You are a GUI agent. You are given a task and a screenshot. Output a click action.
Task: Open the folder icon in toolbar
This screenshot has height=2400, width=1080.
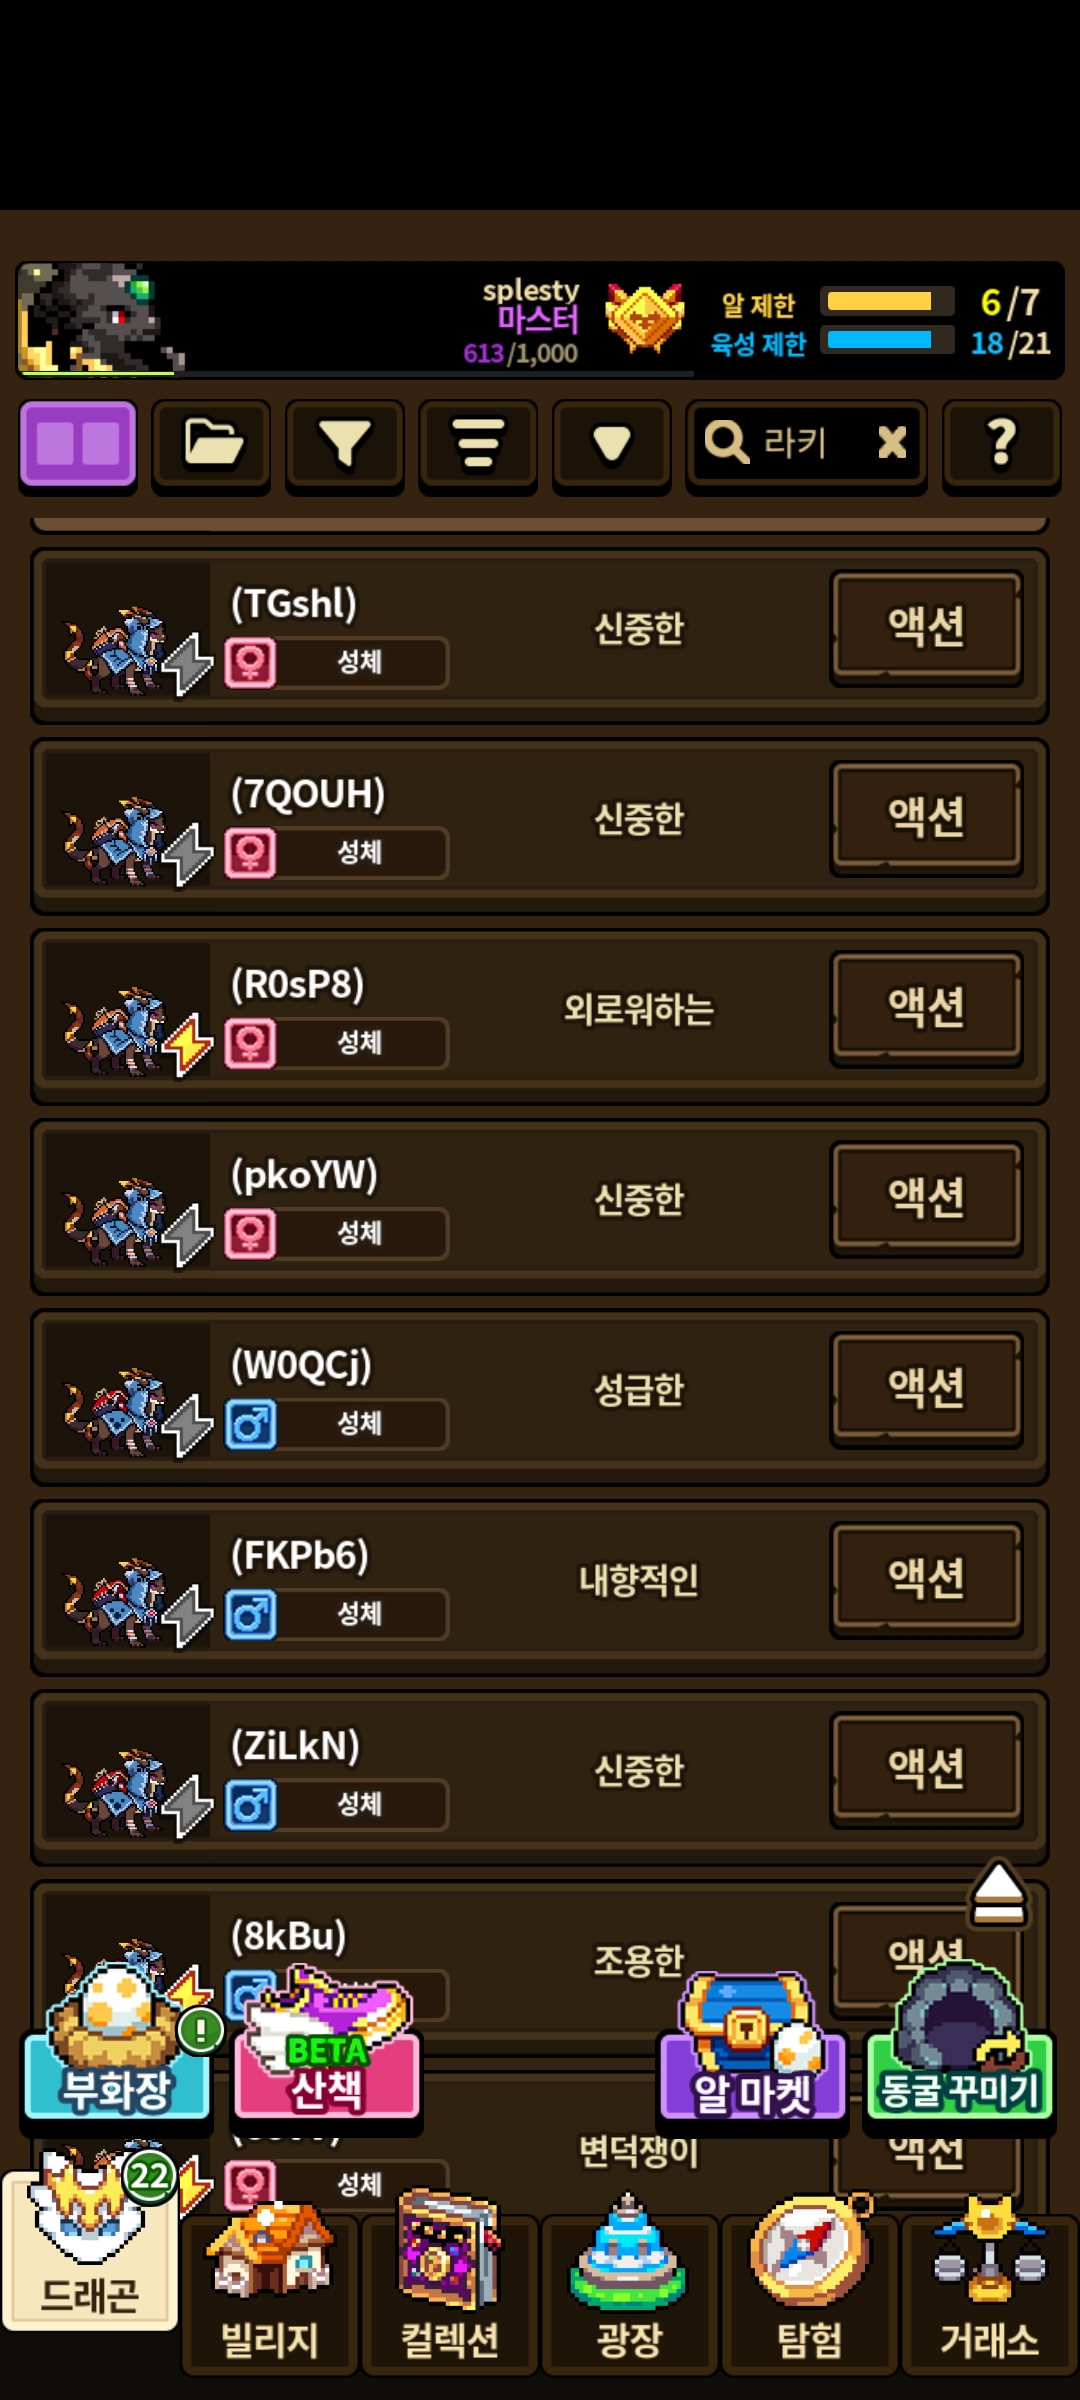pyautogui.click(x=212, y=445)
